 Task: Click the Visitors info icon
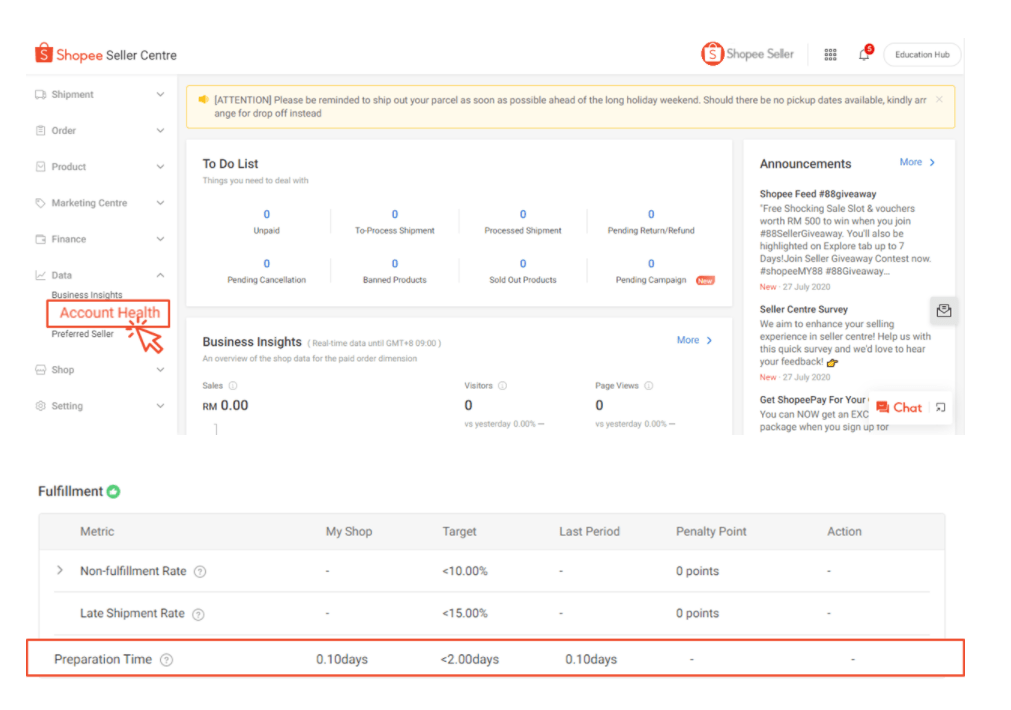click(x=502, y=386)
